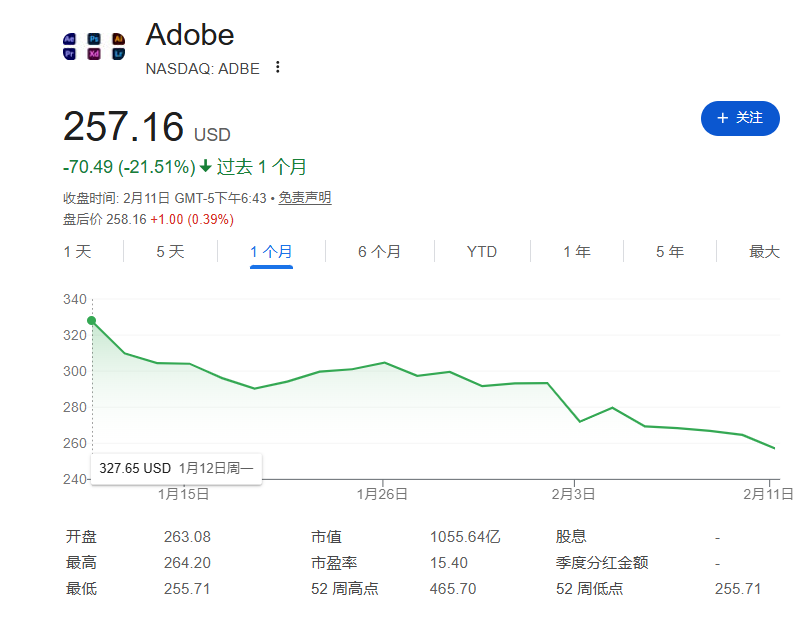Switch to the 1 天 range tab
Viewport: 801px width, 620px height.
[77, 252]
